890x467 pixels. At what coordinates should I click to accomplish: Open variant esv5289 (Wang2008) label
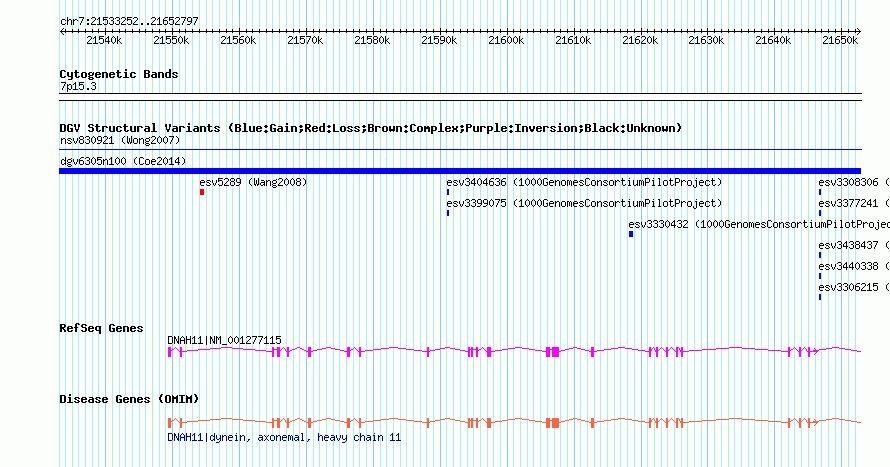click(253, 182)
